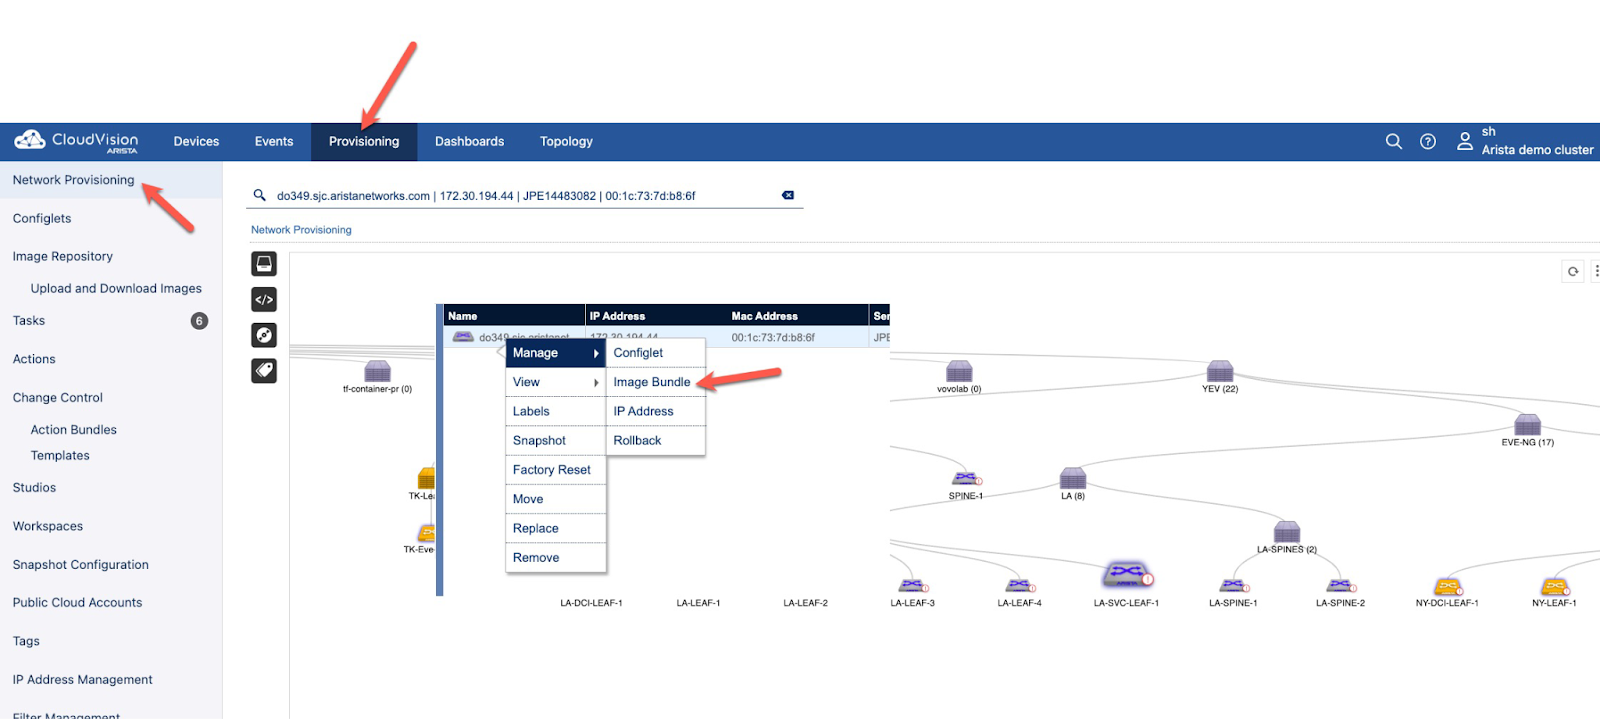Screen dimensions: 1600x719
Task: Click the label tag icon
Action: (x=264, y=371)
